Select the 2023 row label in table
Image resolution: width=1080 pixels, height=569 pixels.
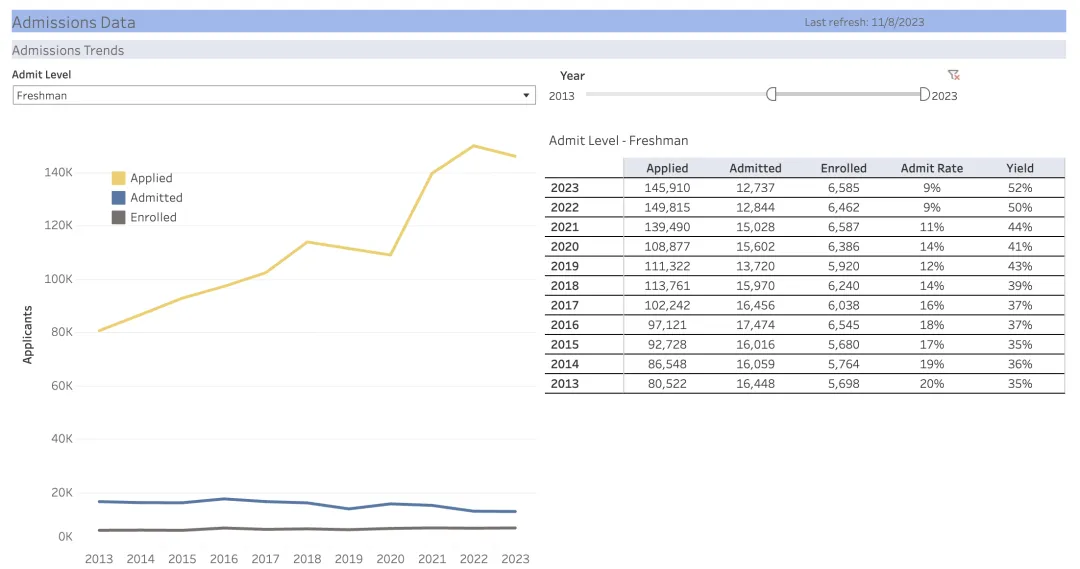pos(564,188)
